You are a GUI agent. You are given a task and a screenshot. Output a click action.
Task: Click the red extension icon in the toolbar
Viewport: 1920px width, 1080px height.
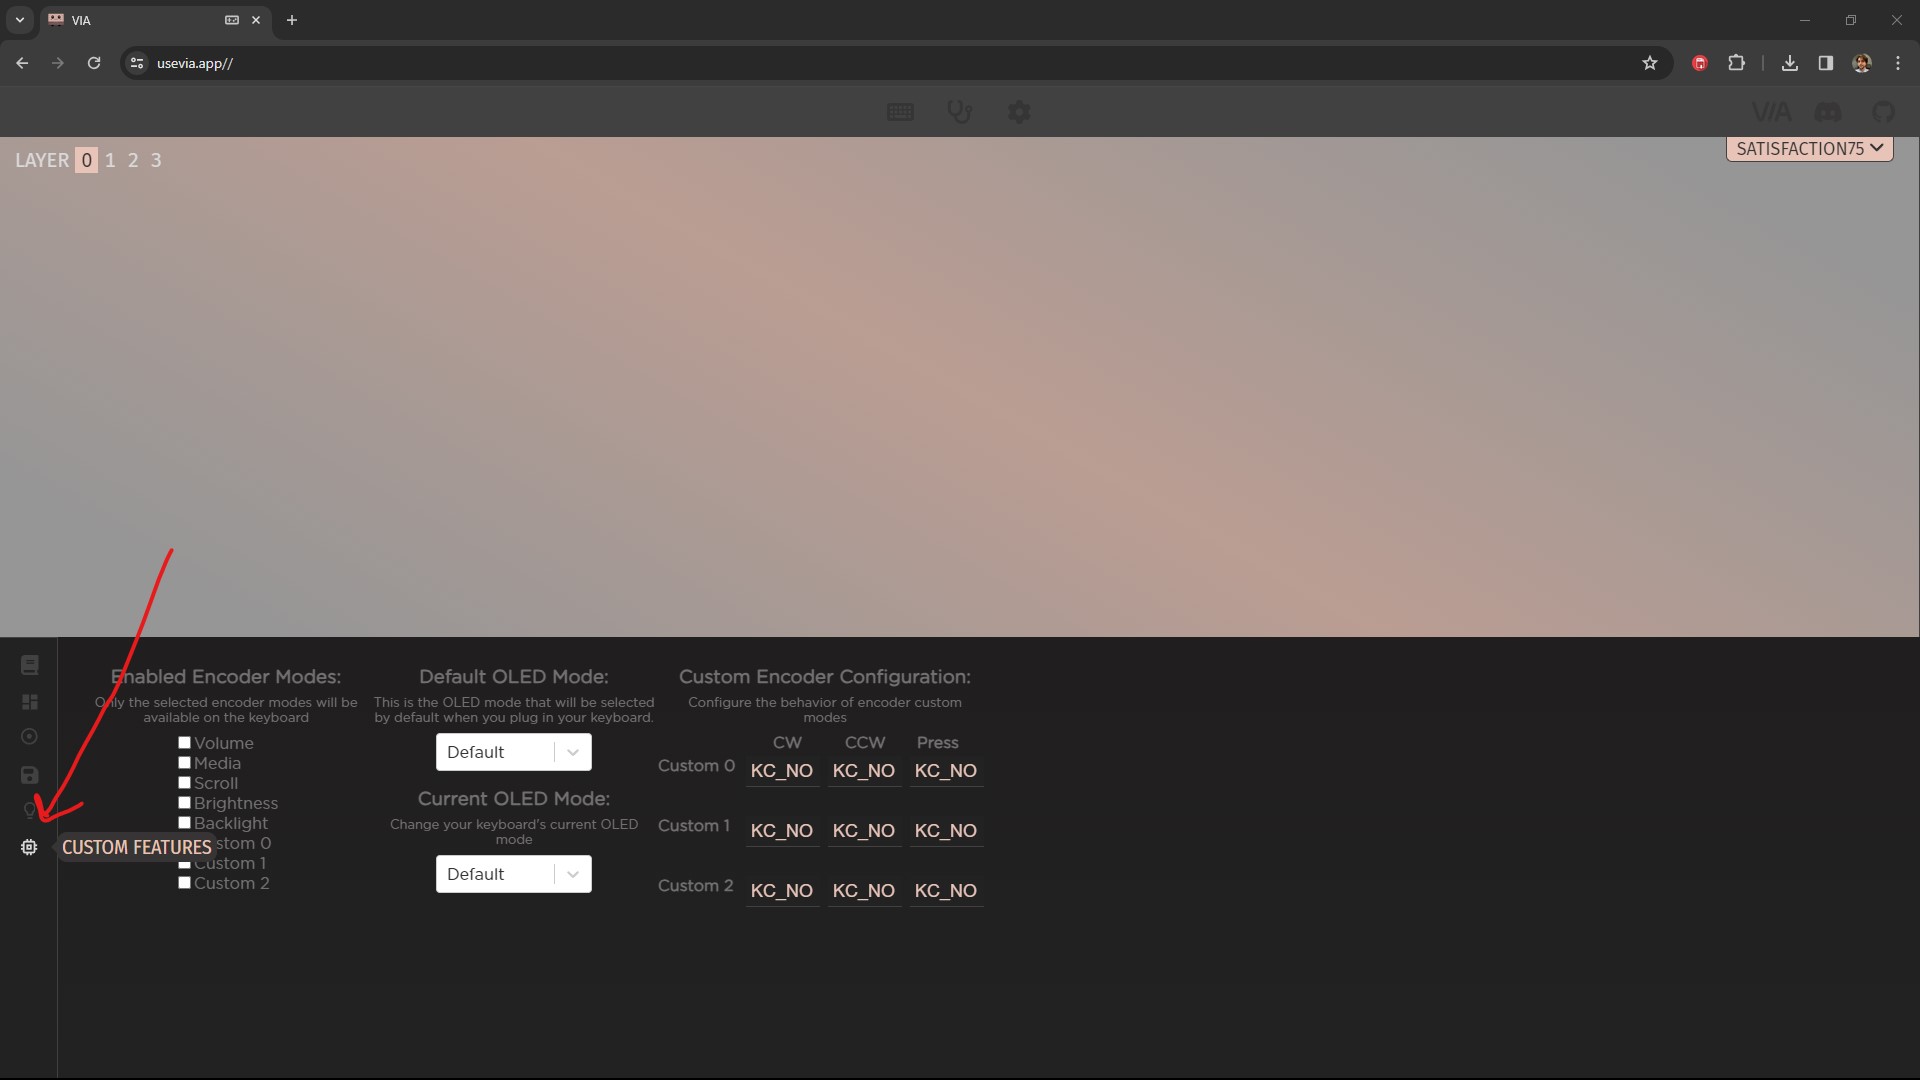(x=1700, y=63)
